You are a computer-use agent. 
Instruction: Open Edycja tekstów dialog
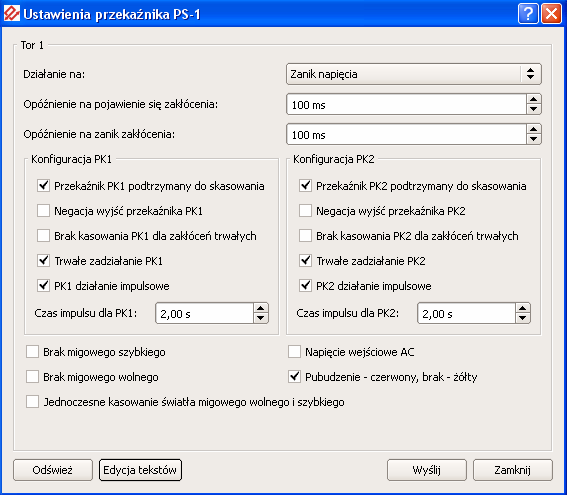[140, 470]
